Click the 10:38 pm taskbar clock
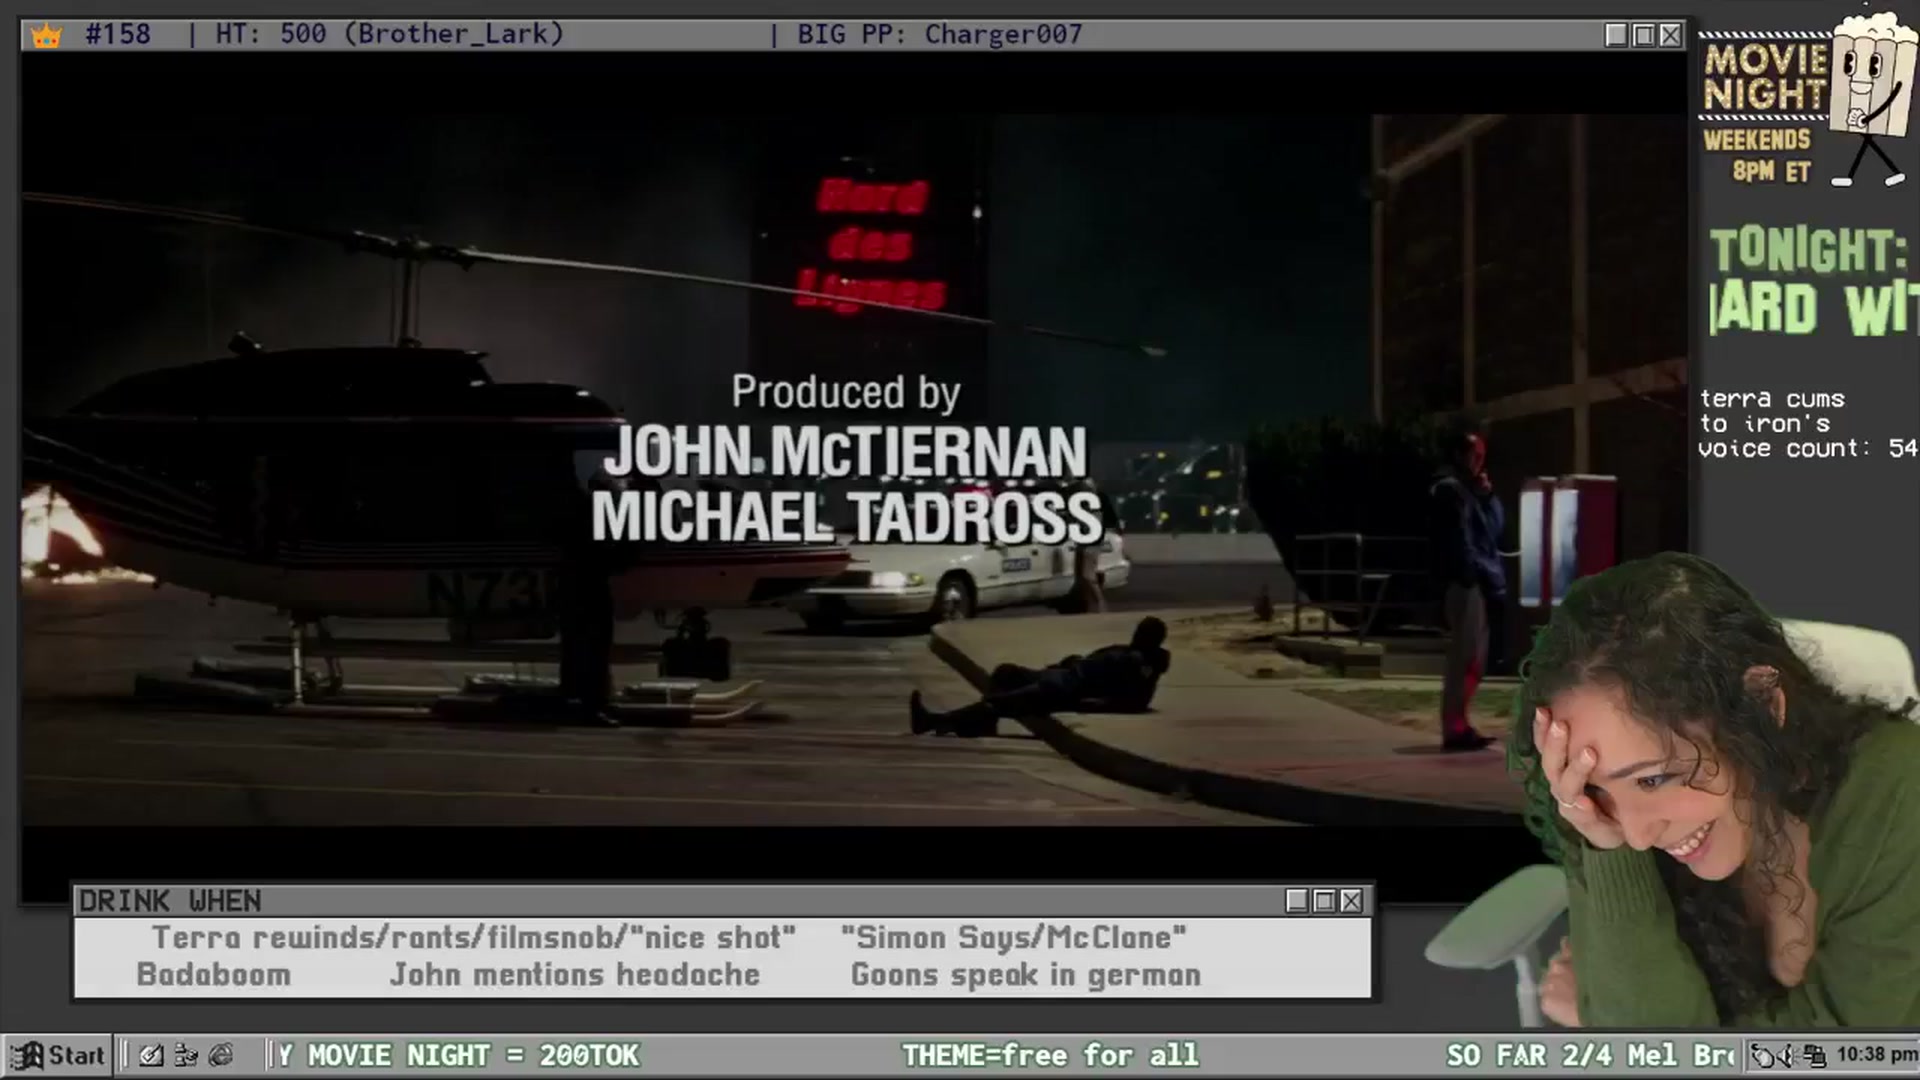Image resolution: width=1920 pixels, height=1080 pixels. (1876, 1054)
